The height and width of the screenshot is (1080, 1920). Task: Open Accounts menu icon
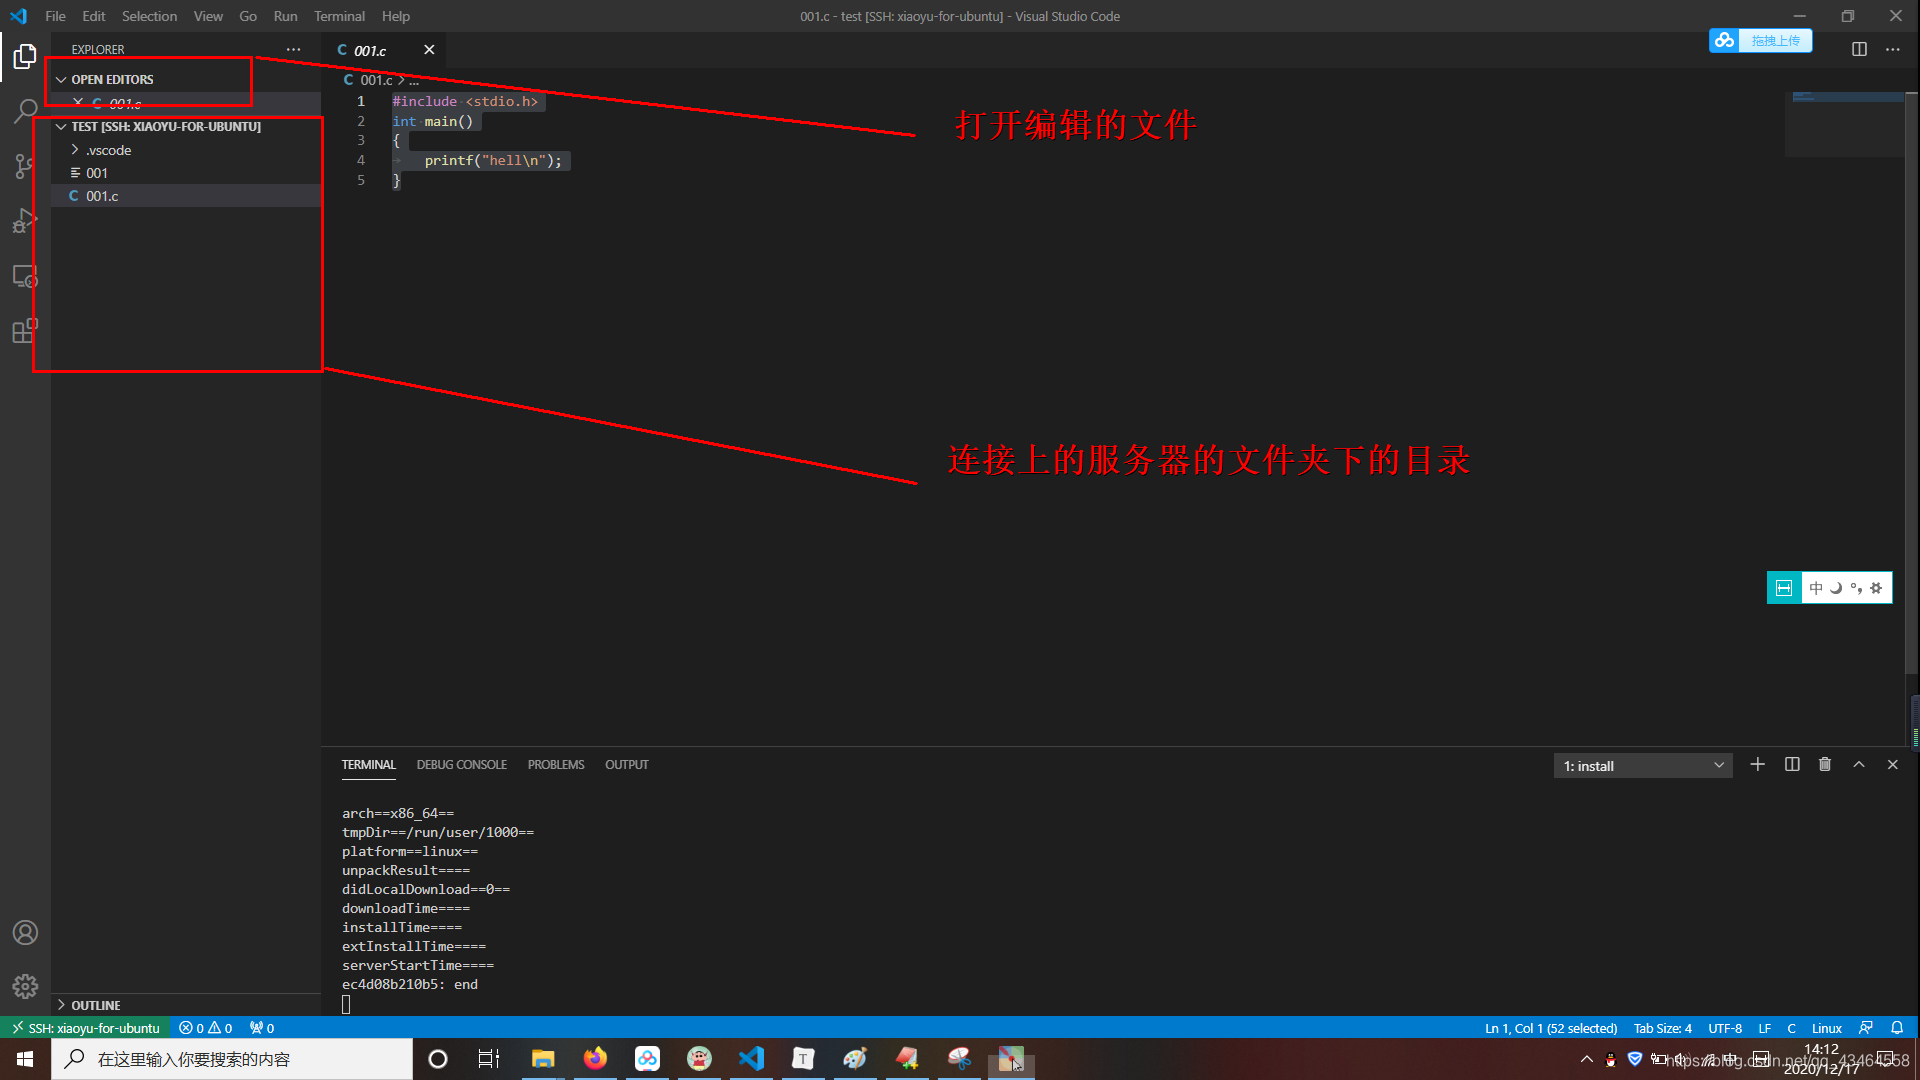click(x=25, y=932)
